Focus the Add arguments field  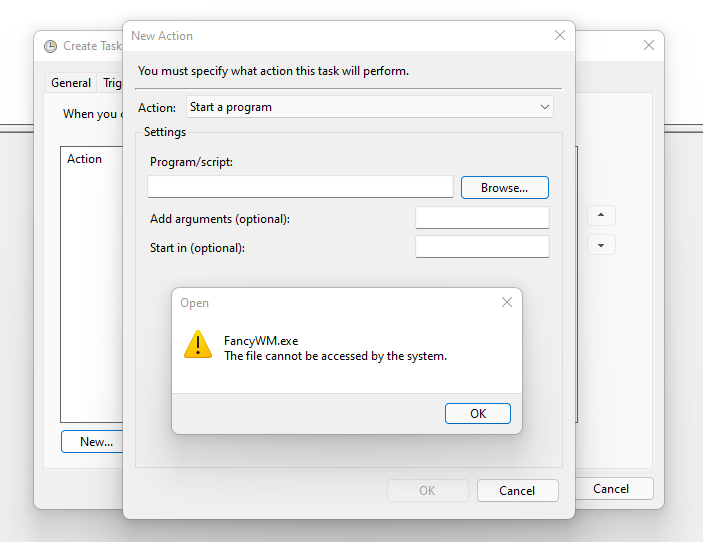[482, 217]
